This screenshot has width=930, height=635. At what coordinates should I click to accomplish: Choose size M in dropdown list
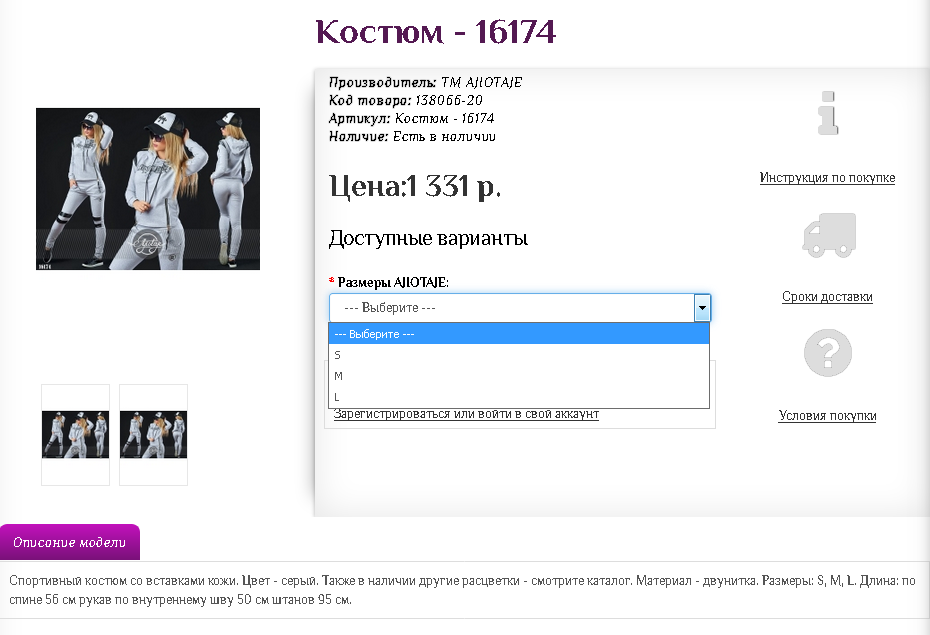(x=519, y=376)
